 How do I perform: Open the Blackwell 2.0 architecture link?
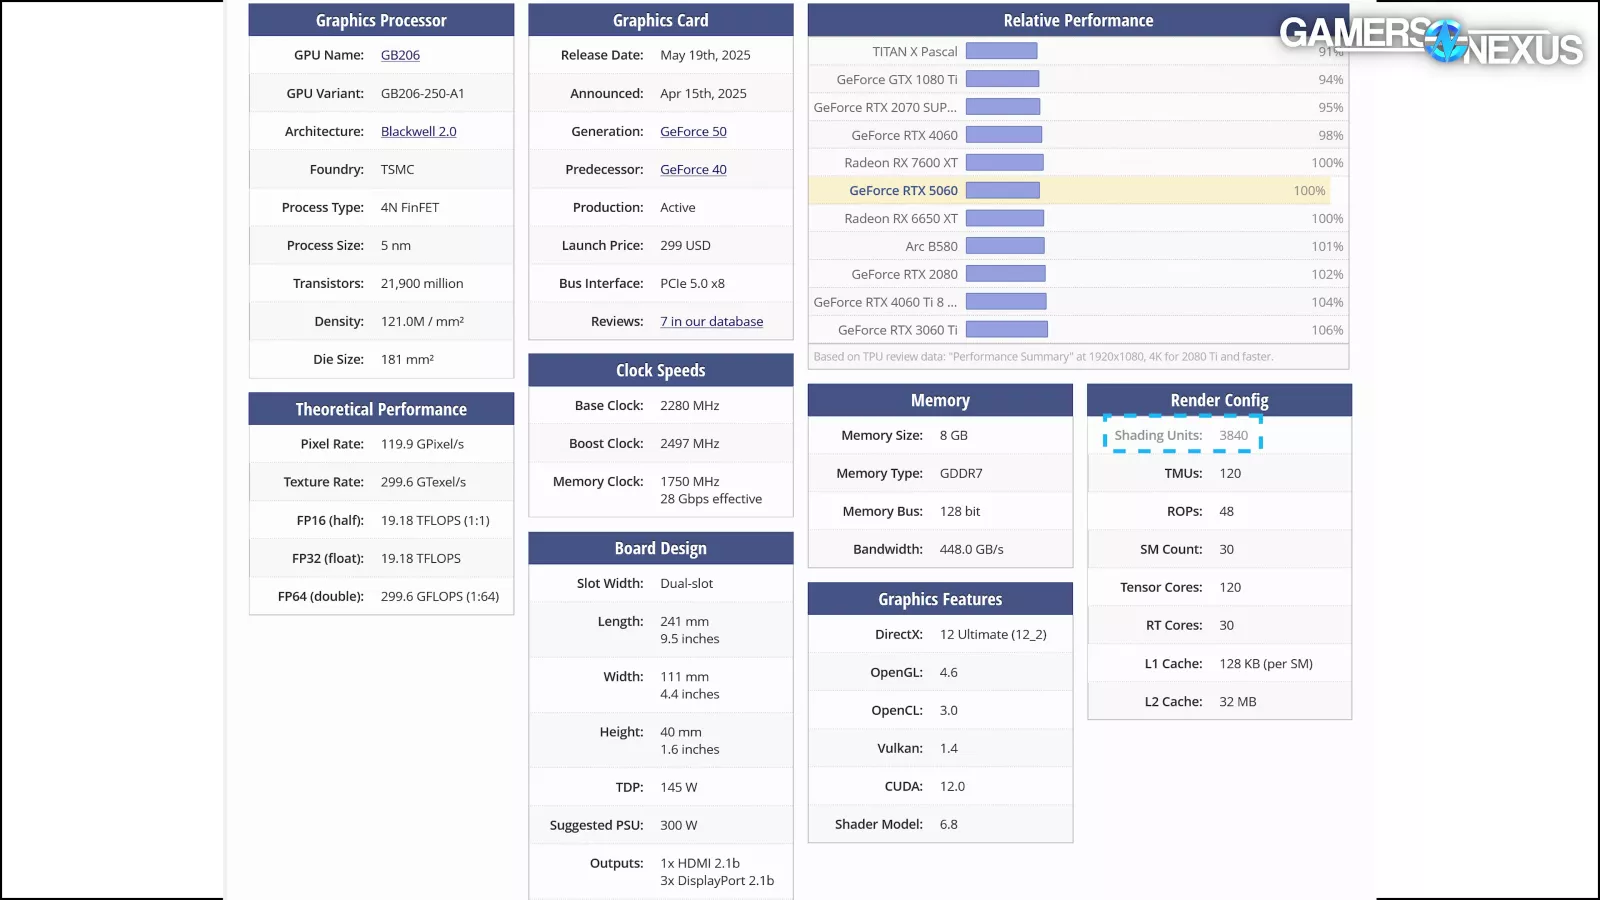[418, 131]
